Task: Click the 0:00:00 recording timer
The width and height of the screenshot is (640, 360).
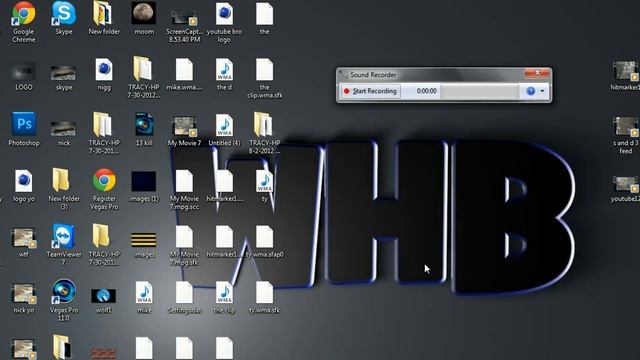Action: coord(427,91)
